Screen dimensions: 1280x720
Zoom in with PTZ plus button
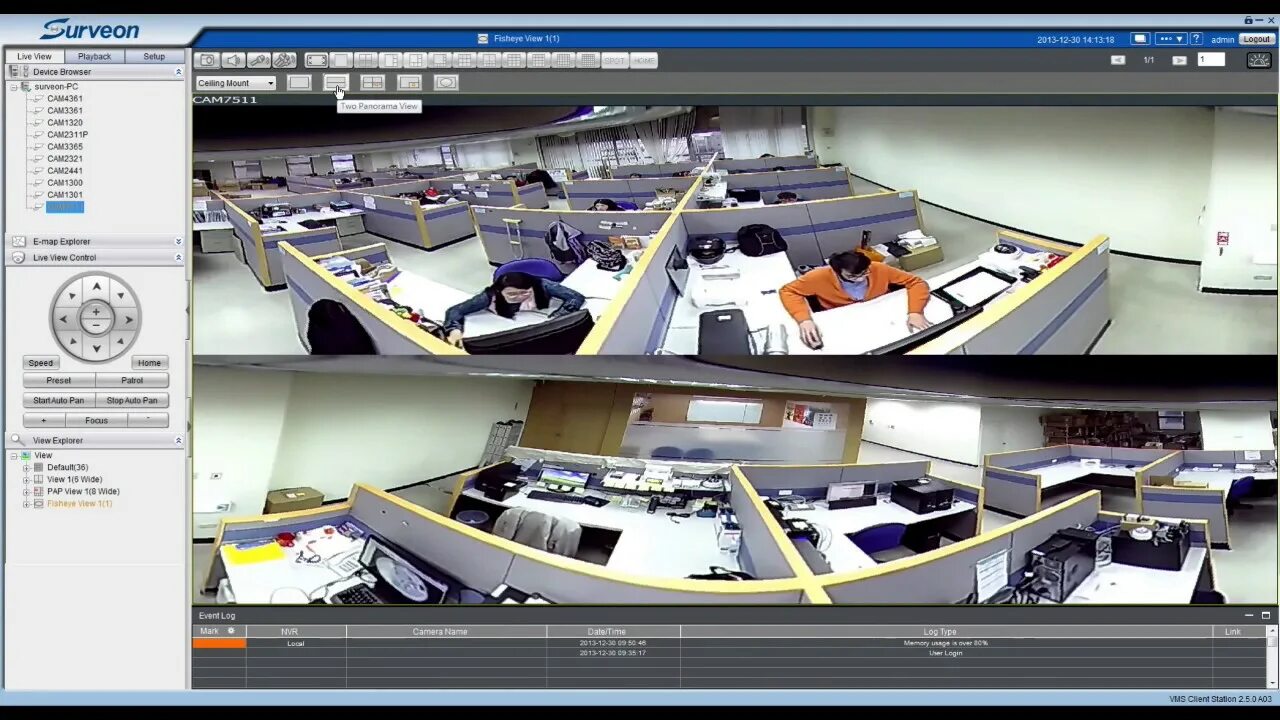96,312
